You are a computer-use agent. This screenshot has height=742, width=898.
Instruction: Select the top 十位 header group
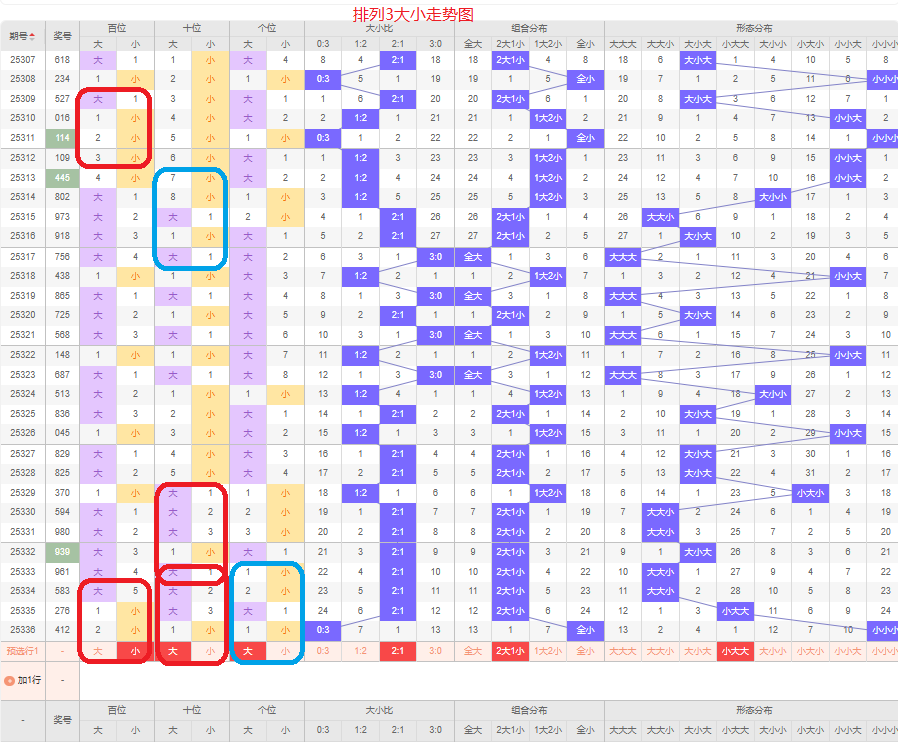click(192, 28)
